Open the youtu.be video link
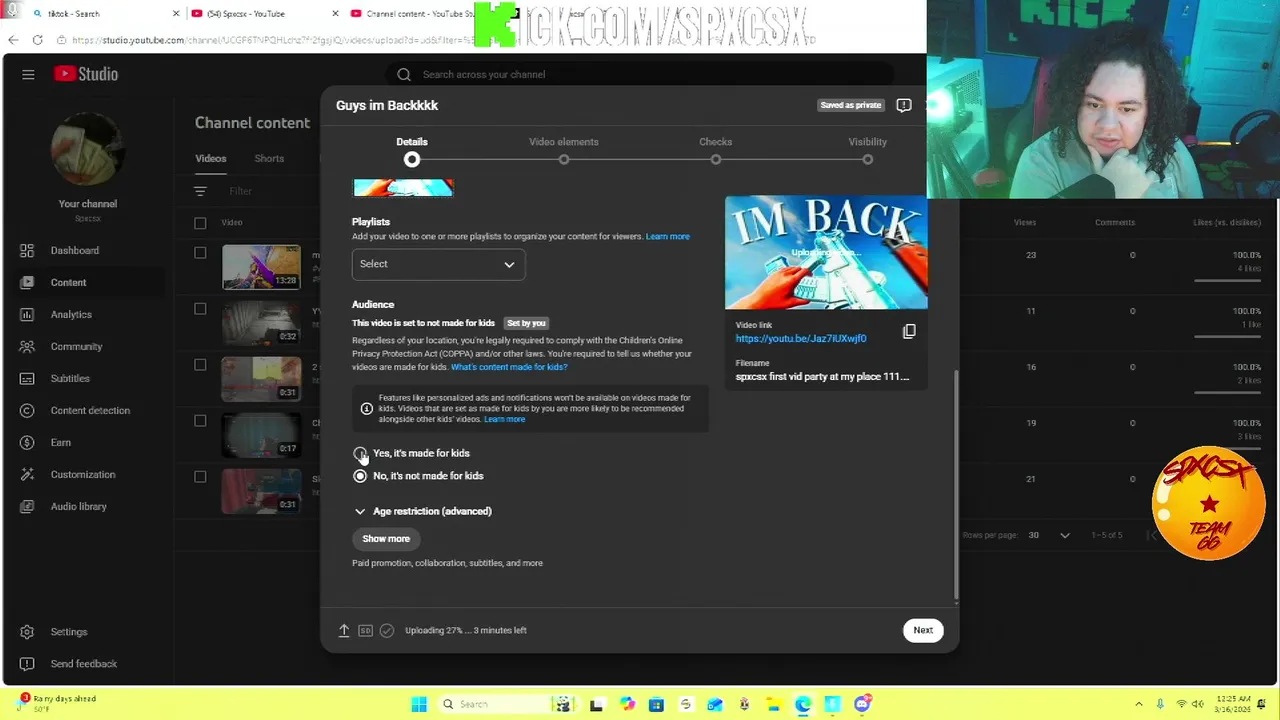 [801, 338]
